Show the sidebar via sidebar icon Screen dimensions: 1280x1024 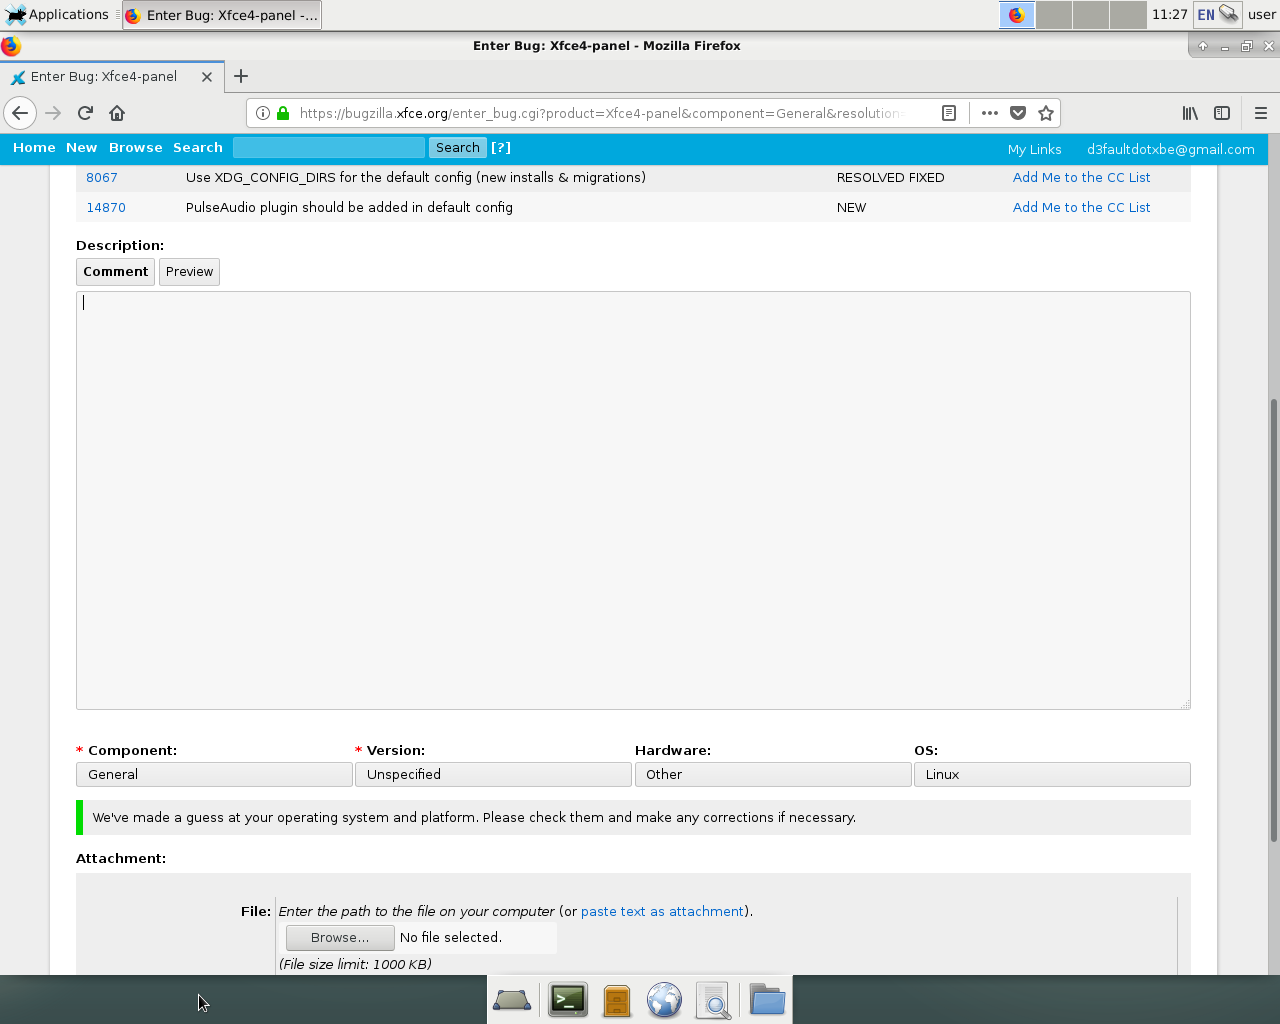point(1222,113)
